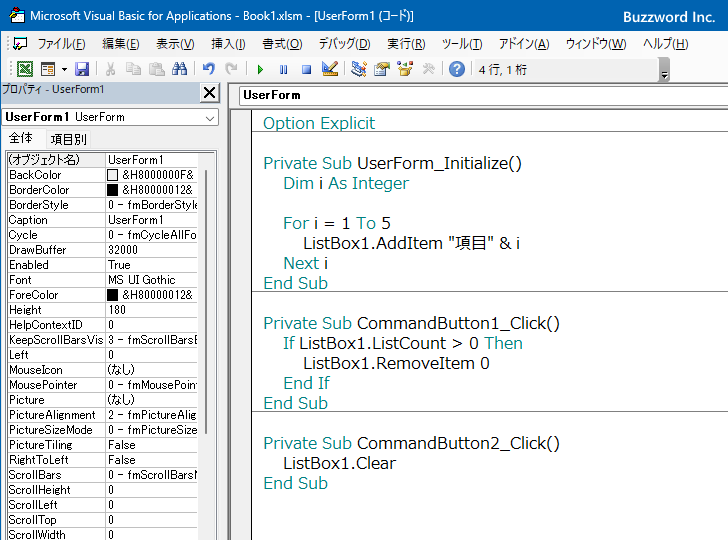728x540 pixels.
Task: Select the MousePointer property row
Action: (x=103, y=385)
